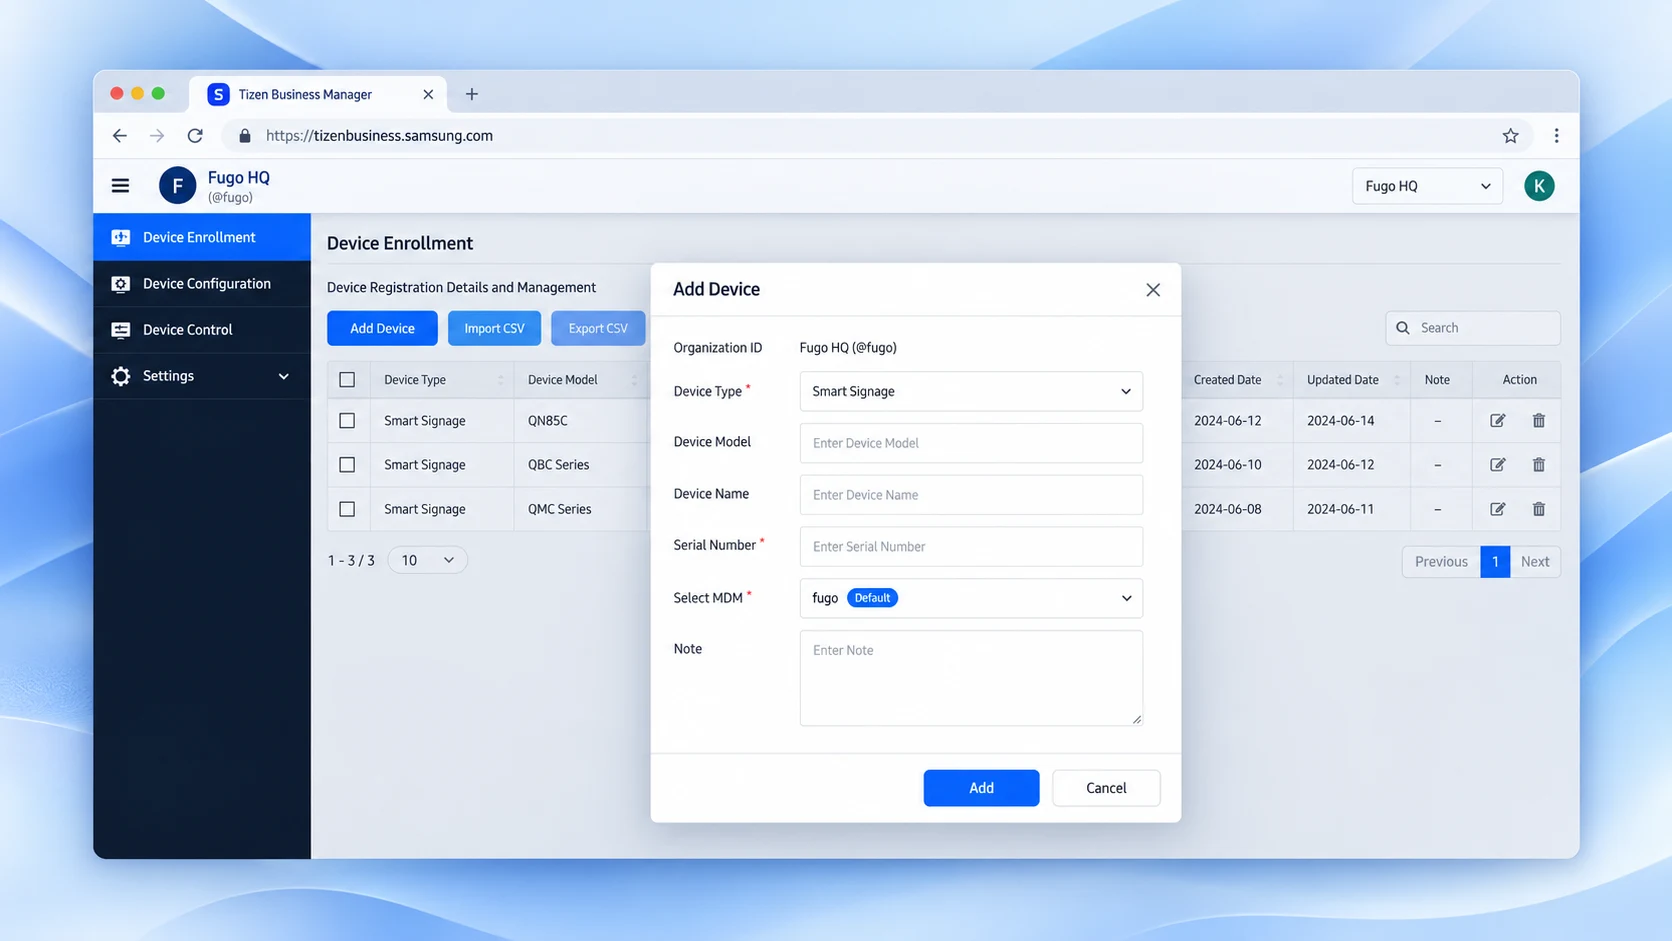Check the QMC Series row checkbox
Image resolution: width=1672 pixels, height=941 pixels.
click(x=347, y=509)
